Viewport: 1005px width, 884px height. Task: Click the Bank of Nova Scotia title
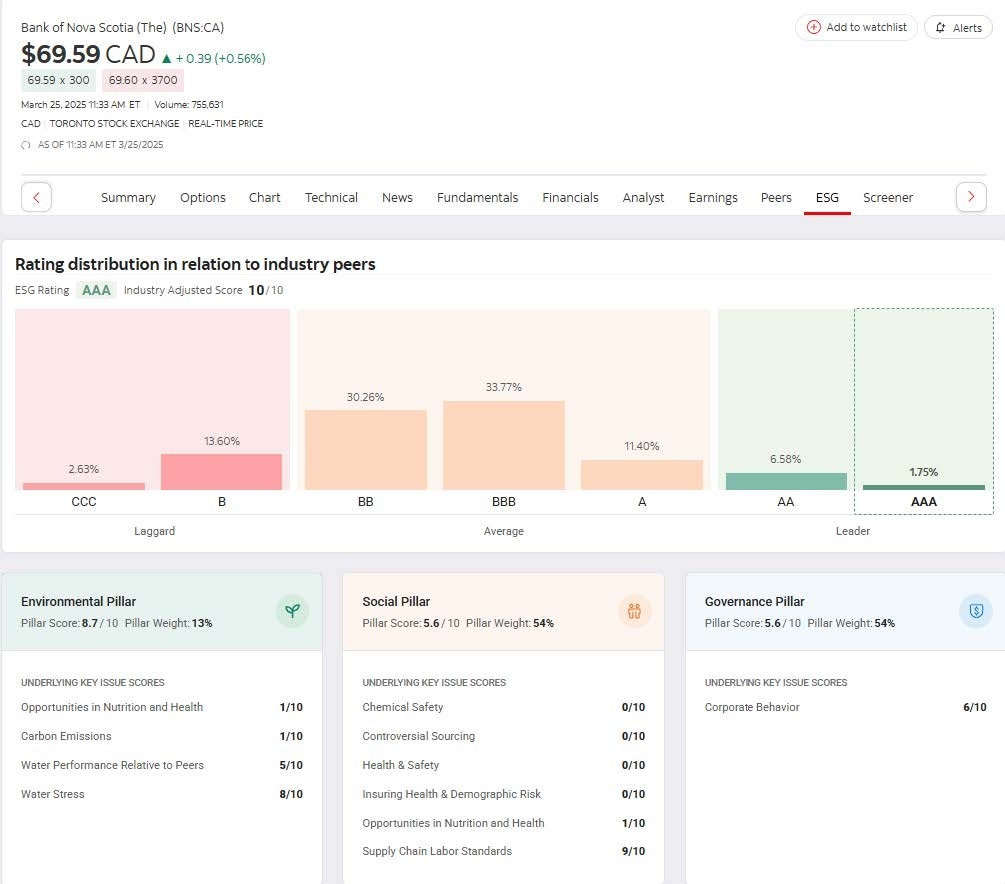coord(122,28)
